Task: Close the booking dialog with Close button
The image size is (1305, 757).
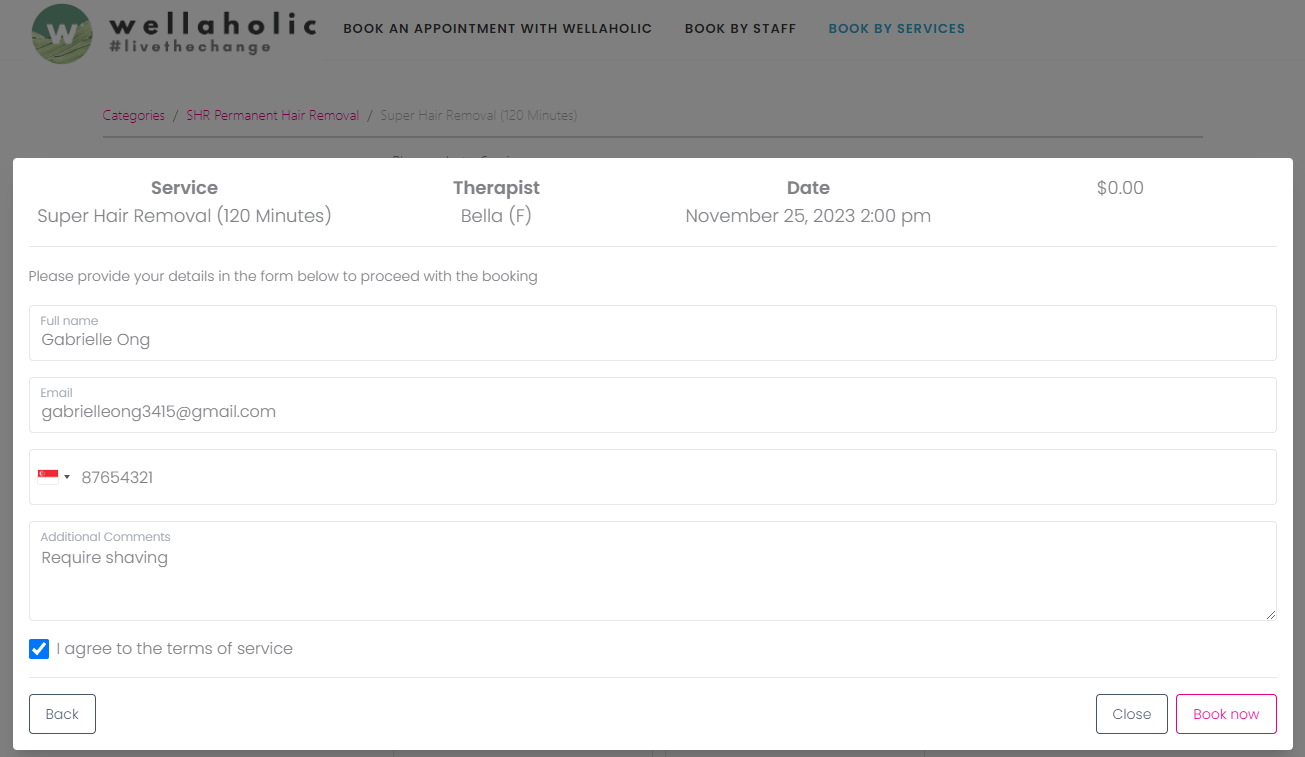Action: [1131, 714]
